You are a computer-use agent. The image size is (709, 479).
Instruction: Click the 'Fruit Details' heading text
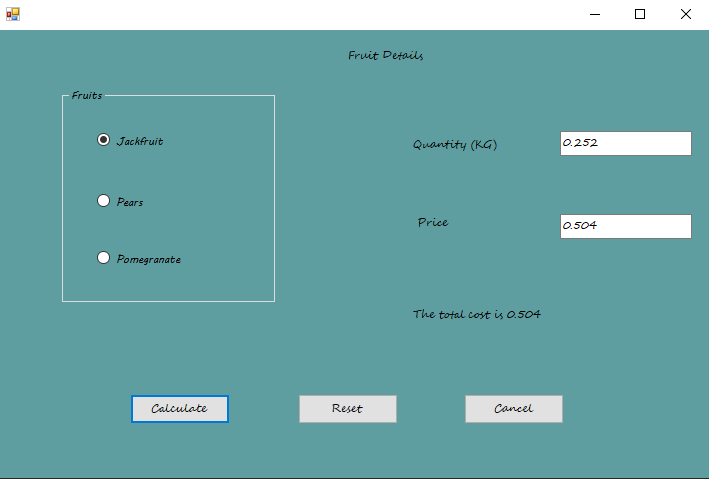pos(386,55)
